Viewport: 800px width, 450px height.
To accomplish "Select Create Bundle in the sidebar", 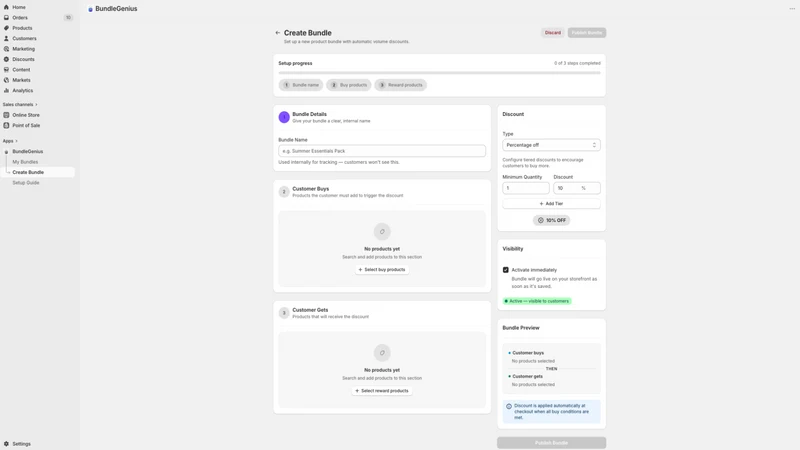I will click(x=38, y=172).
